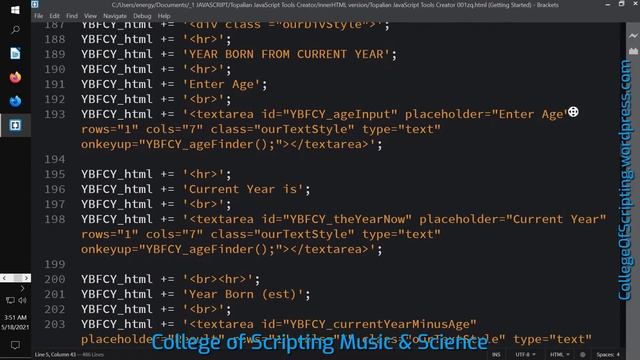Screen dimensions: 640x360
Task: Click line number 196
Action: [x=55, y=189]
